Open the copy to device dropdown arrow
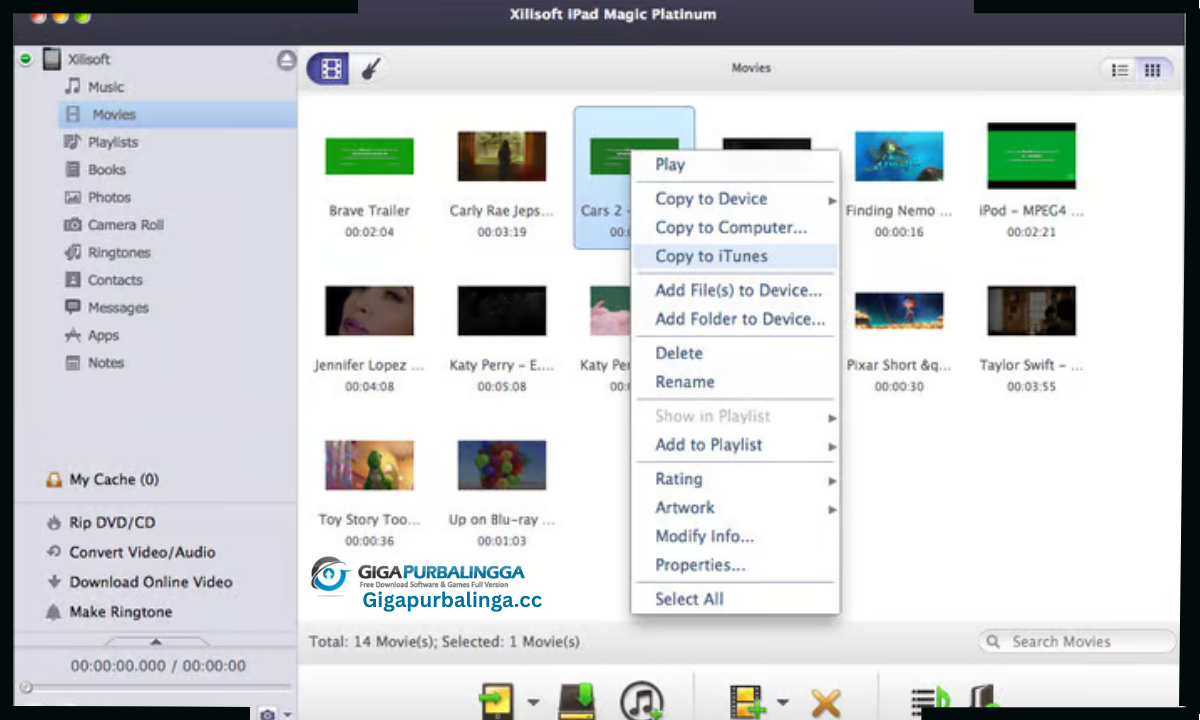 (x=532, y=703)
